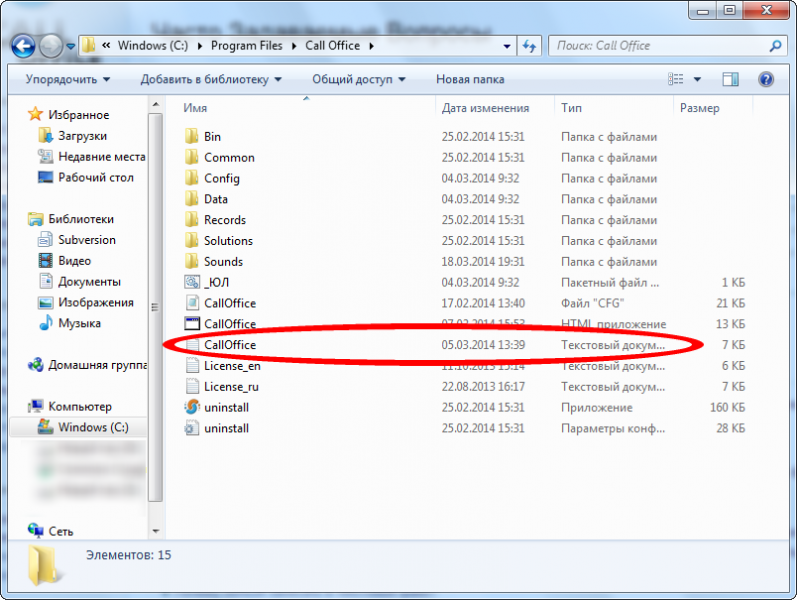Click the refresh icon next to address bar
The width and height of the screenshot is (797, 600).
[529, 46]
